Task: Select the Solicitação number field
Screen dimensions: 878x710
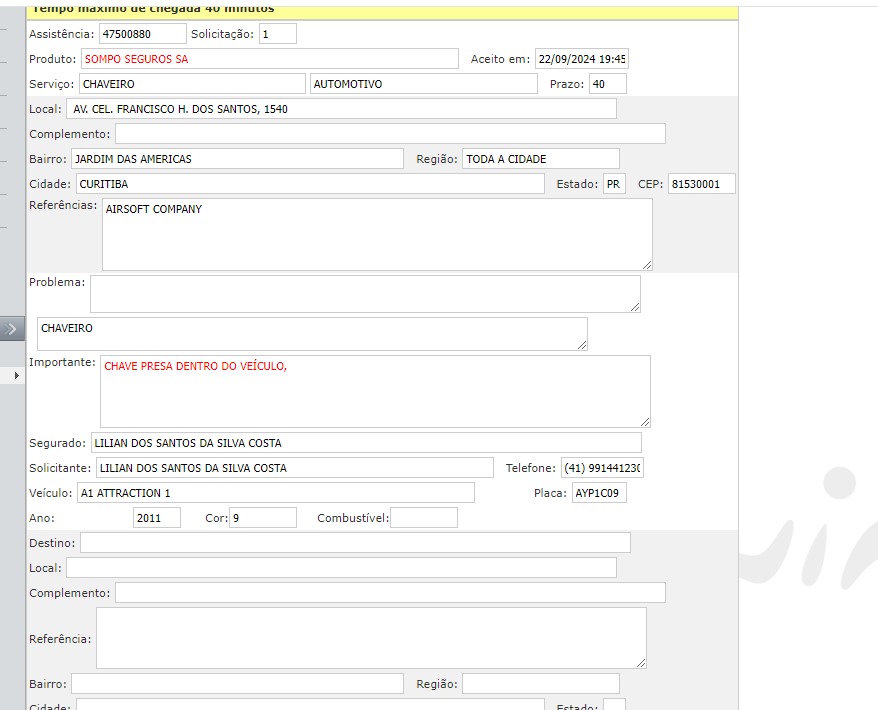Action: point(277,34)
